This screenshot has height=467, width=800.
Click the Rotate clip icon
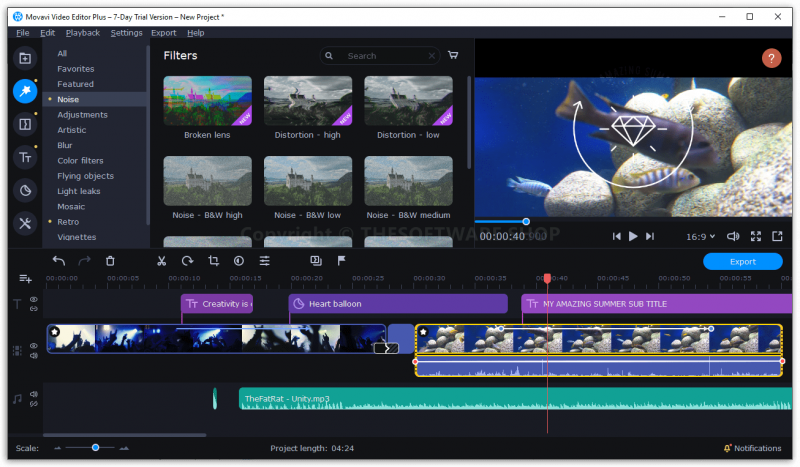click(x=187, y=261)
